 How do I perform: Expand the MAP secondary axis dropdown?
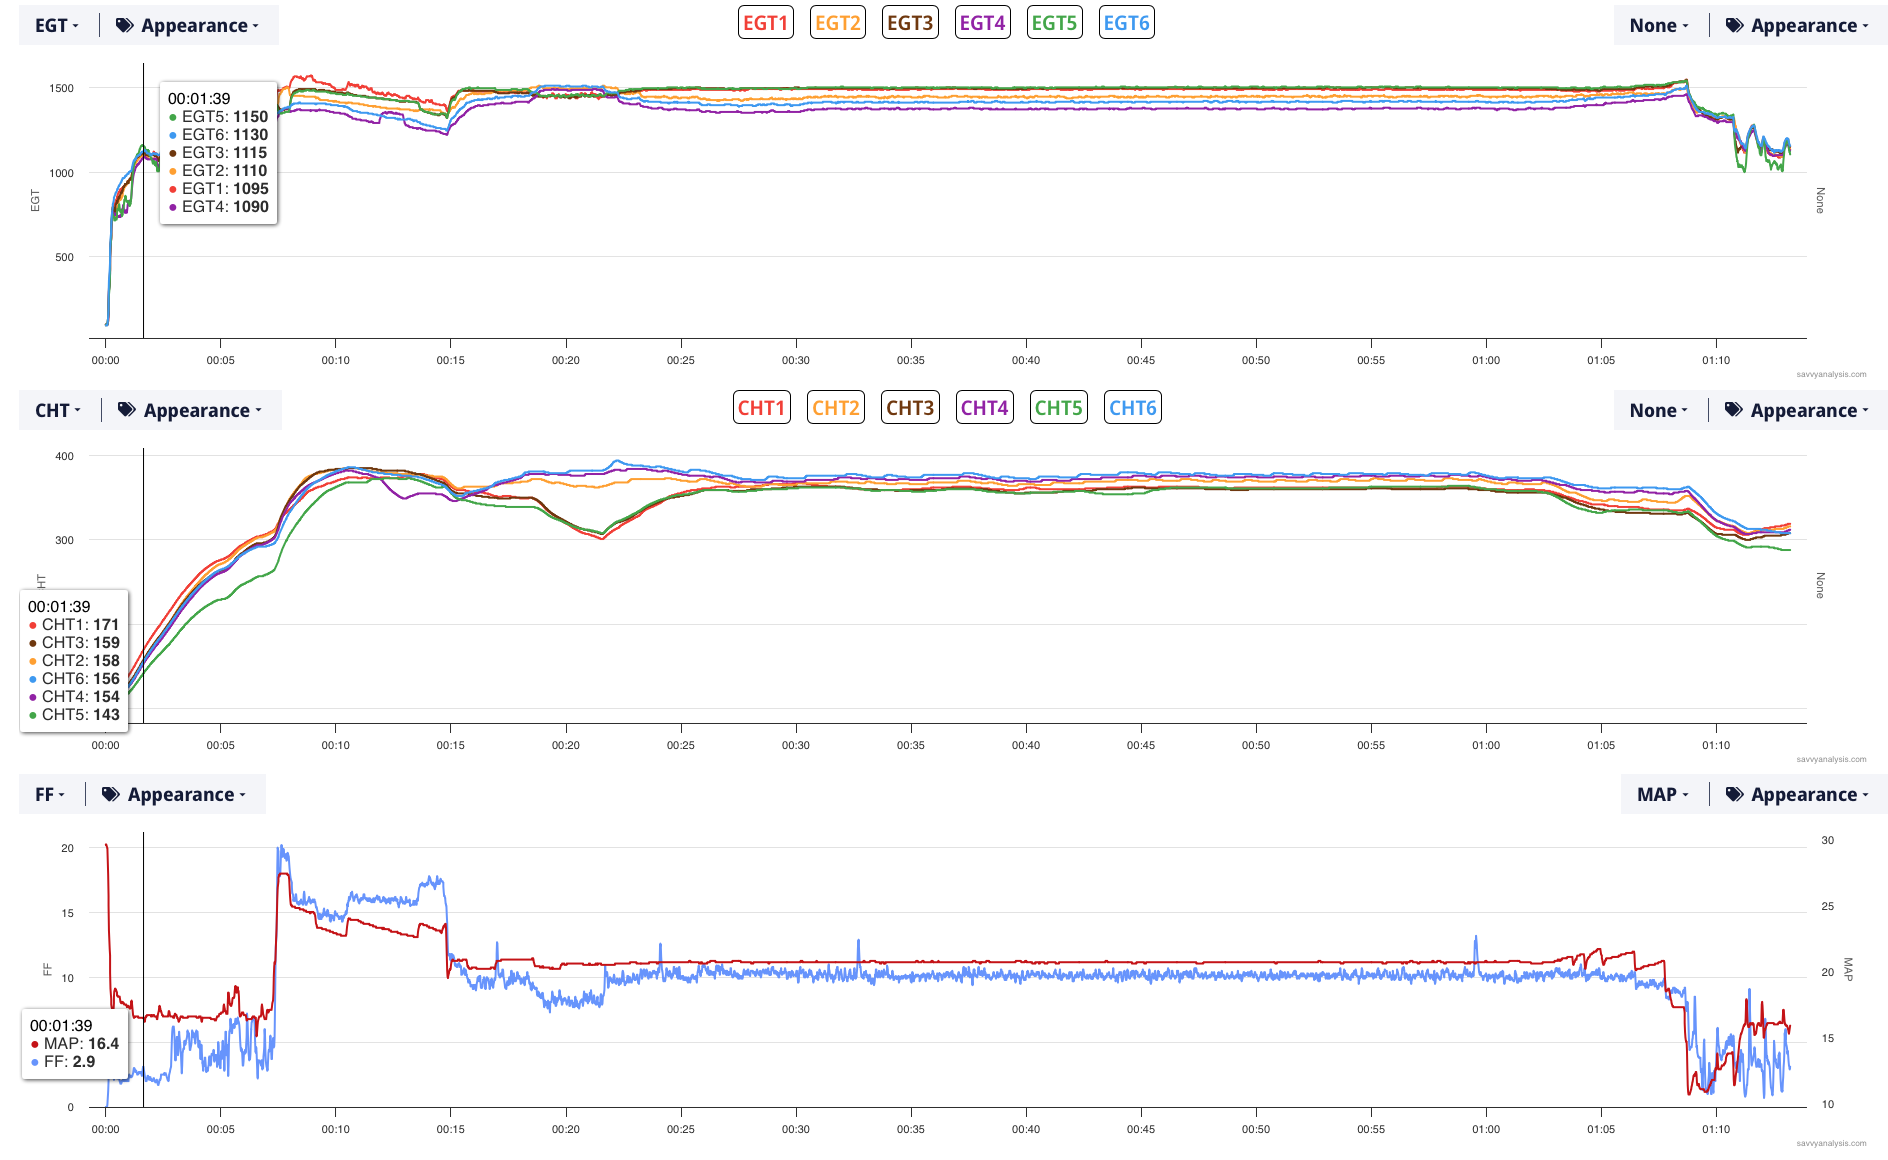[1662, 795]
